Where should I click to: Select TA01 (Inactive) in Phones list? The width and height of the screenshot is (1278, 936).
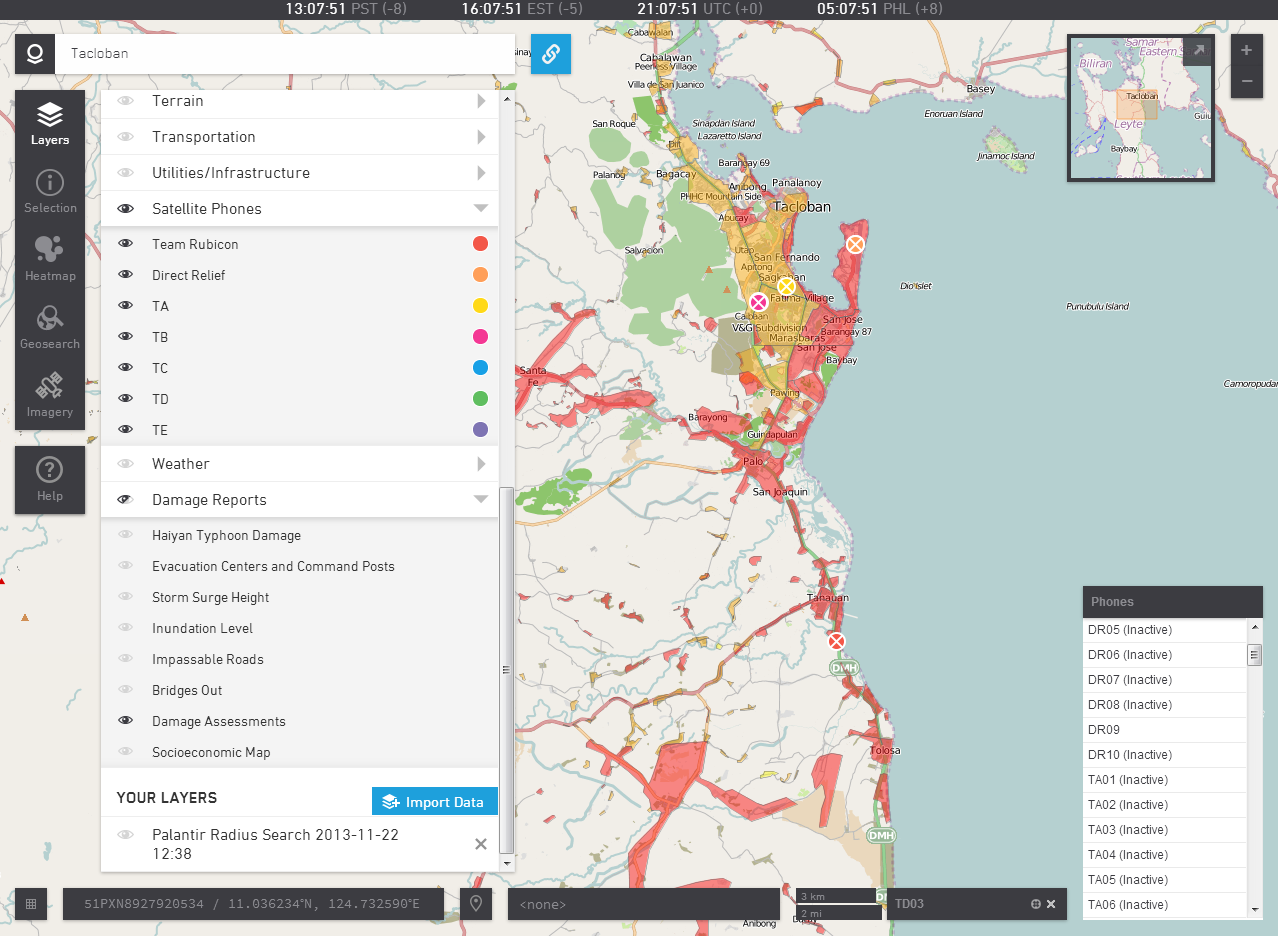tap(1165, 780)
